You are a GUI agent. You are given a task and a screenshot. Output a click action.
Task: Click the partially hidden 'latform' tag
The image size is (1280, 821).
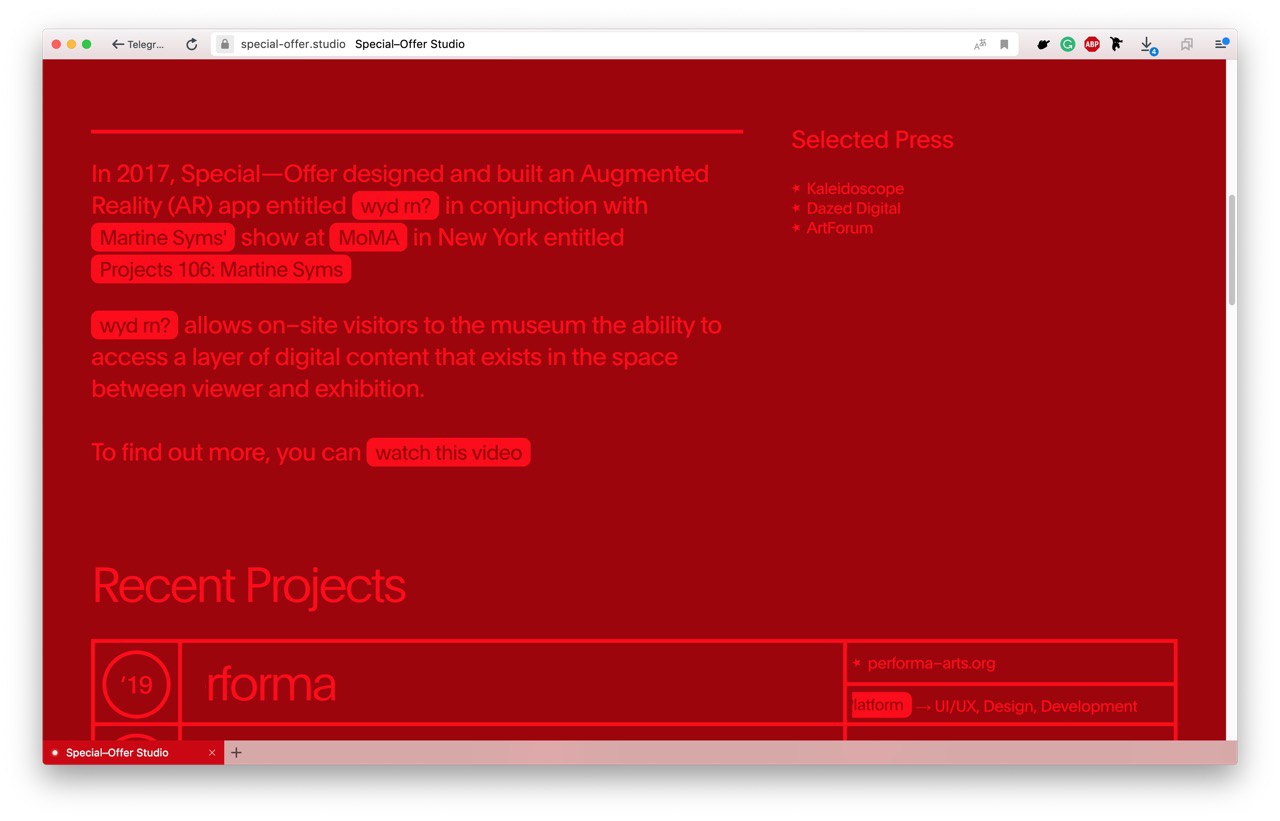click(880, 705)
